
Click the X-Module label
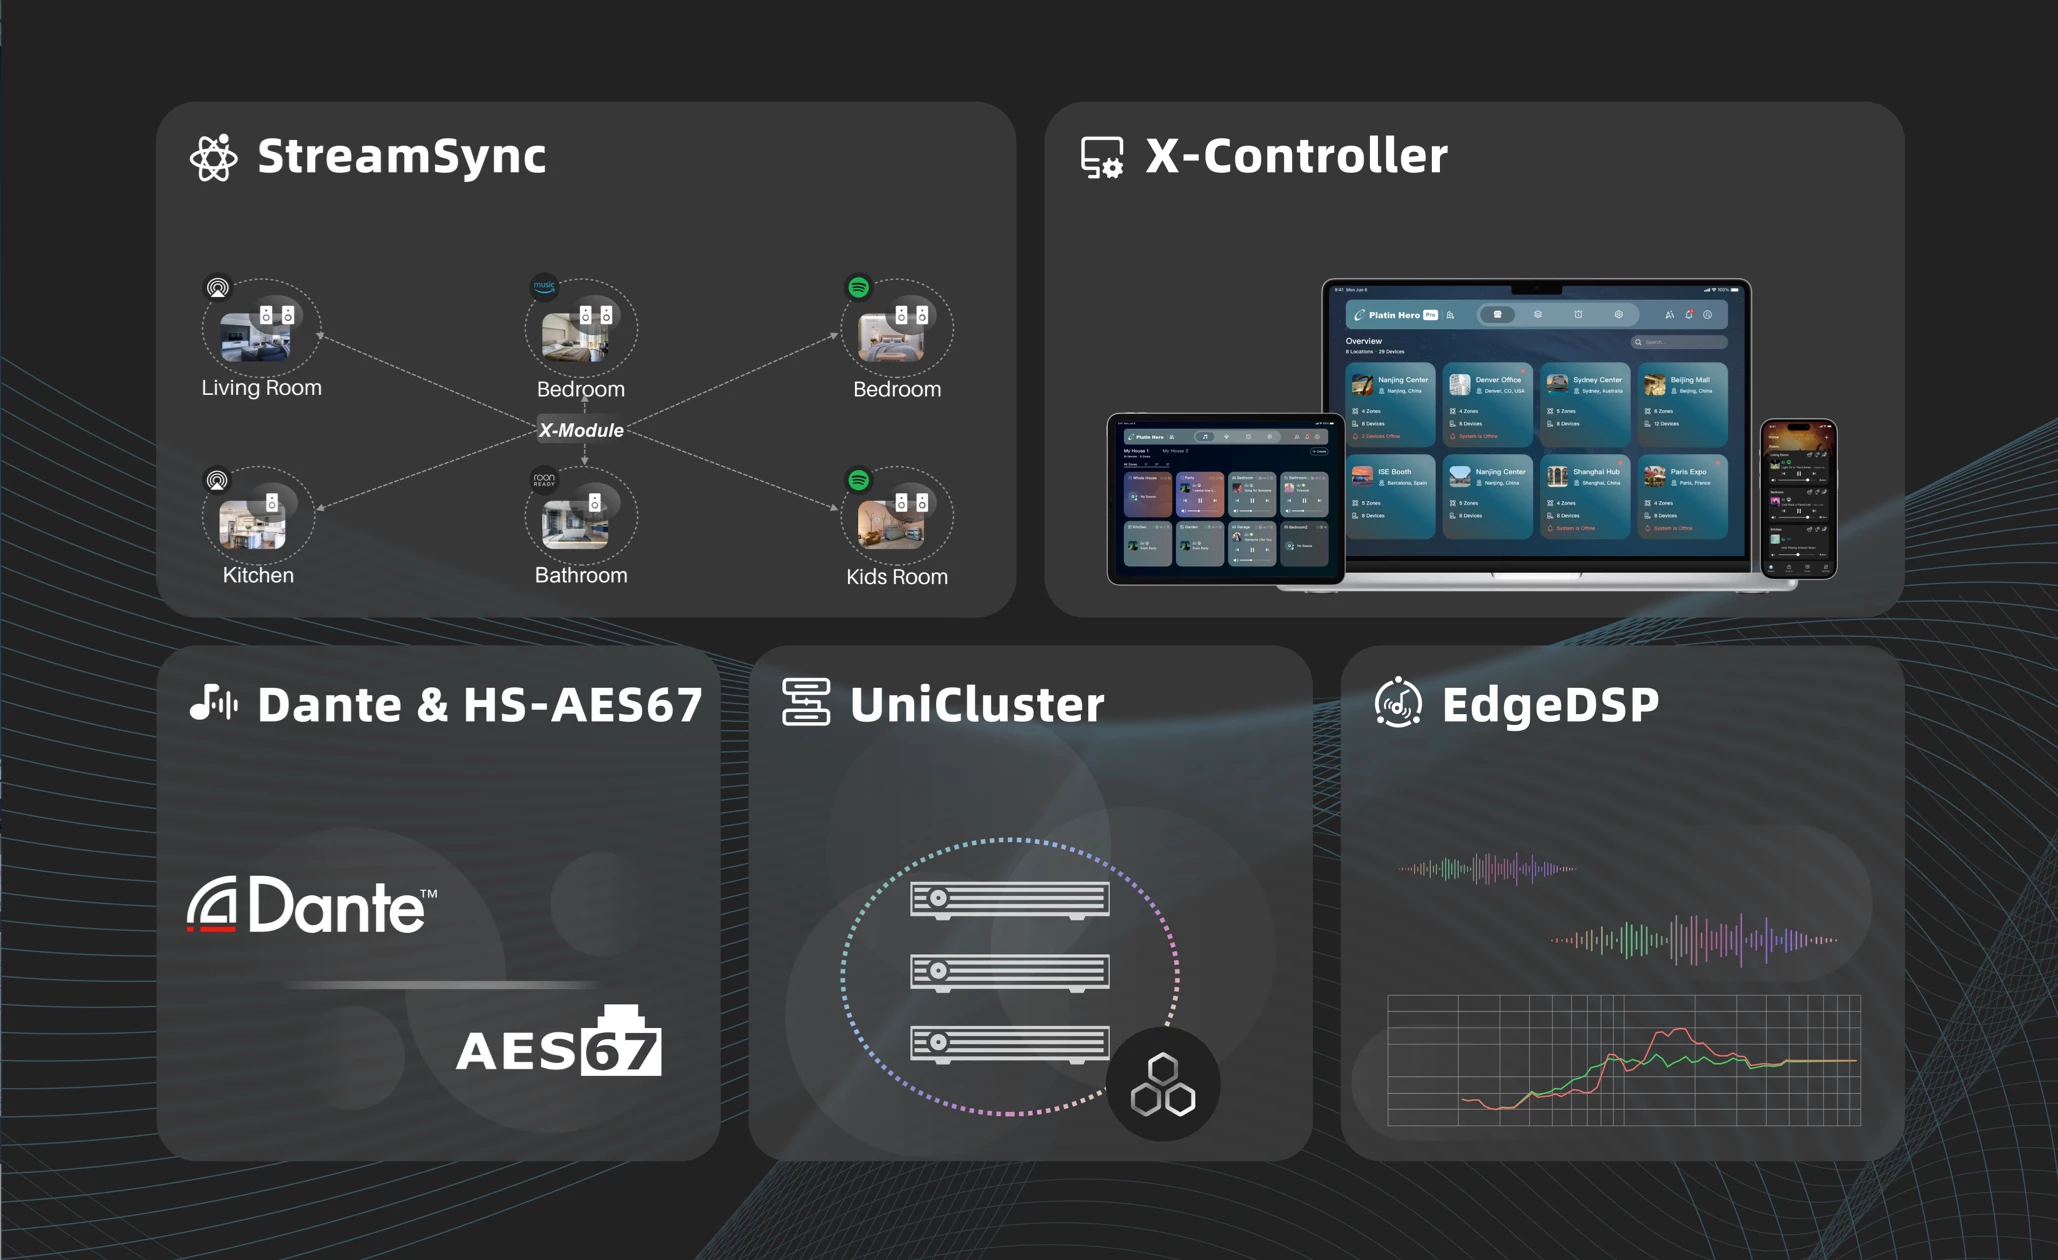coord(581,430)
